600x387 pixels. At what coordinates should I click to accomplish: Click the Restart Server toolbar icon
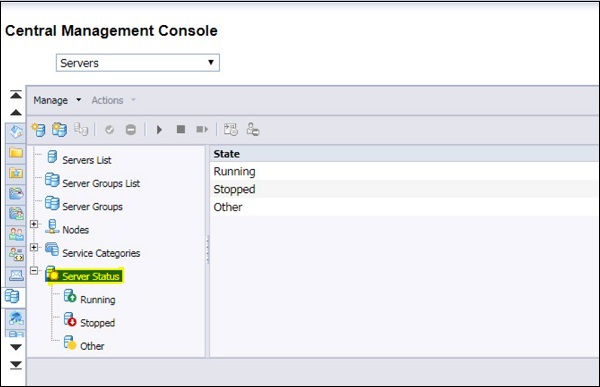click(202, 129)
